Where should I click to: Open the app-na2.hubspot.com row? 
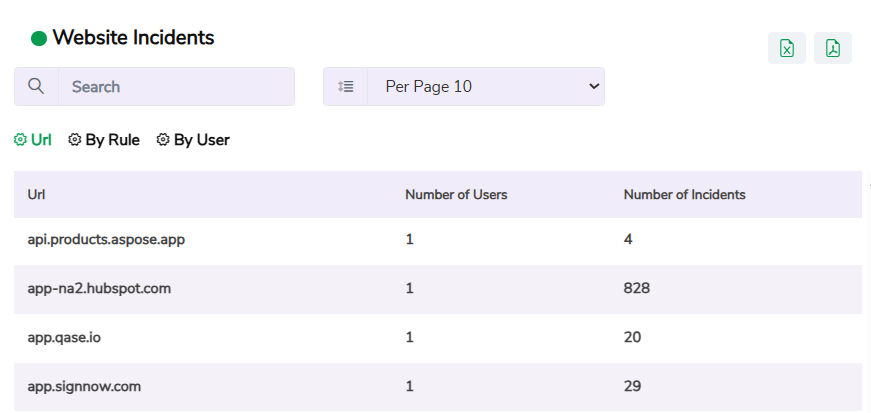coord(99,288)
